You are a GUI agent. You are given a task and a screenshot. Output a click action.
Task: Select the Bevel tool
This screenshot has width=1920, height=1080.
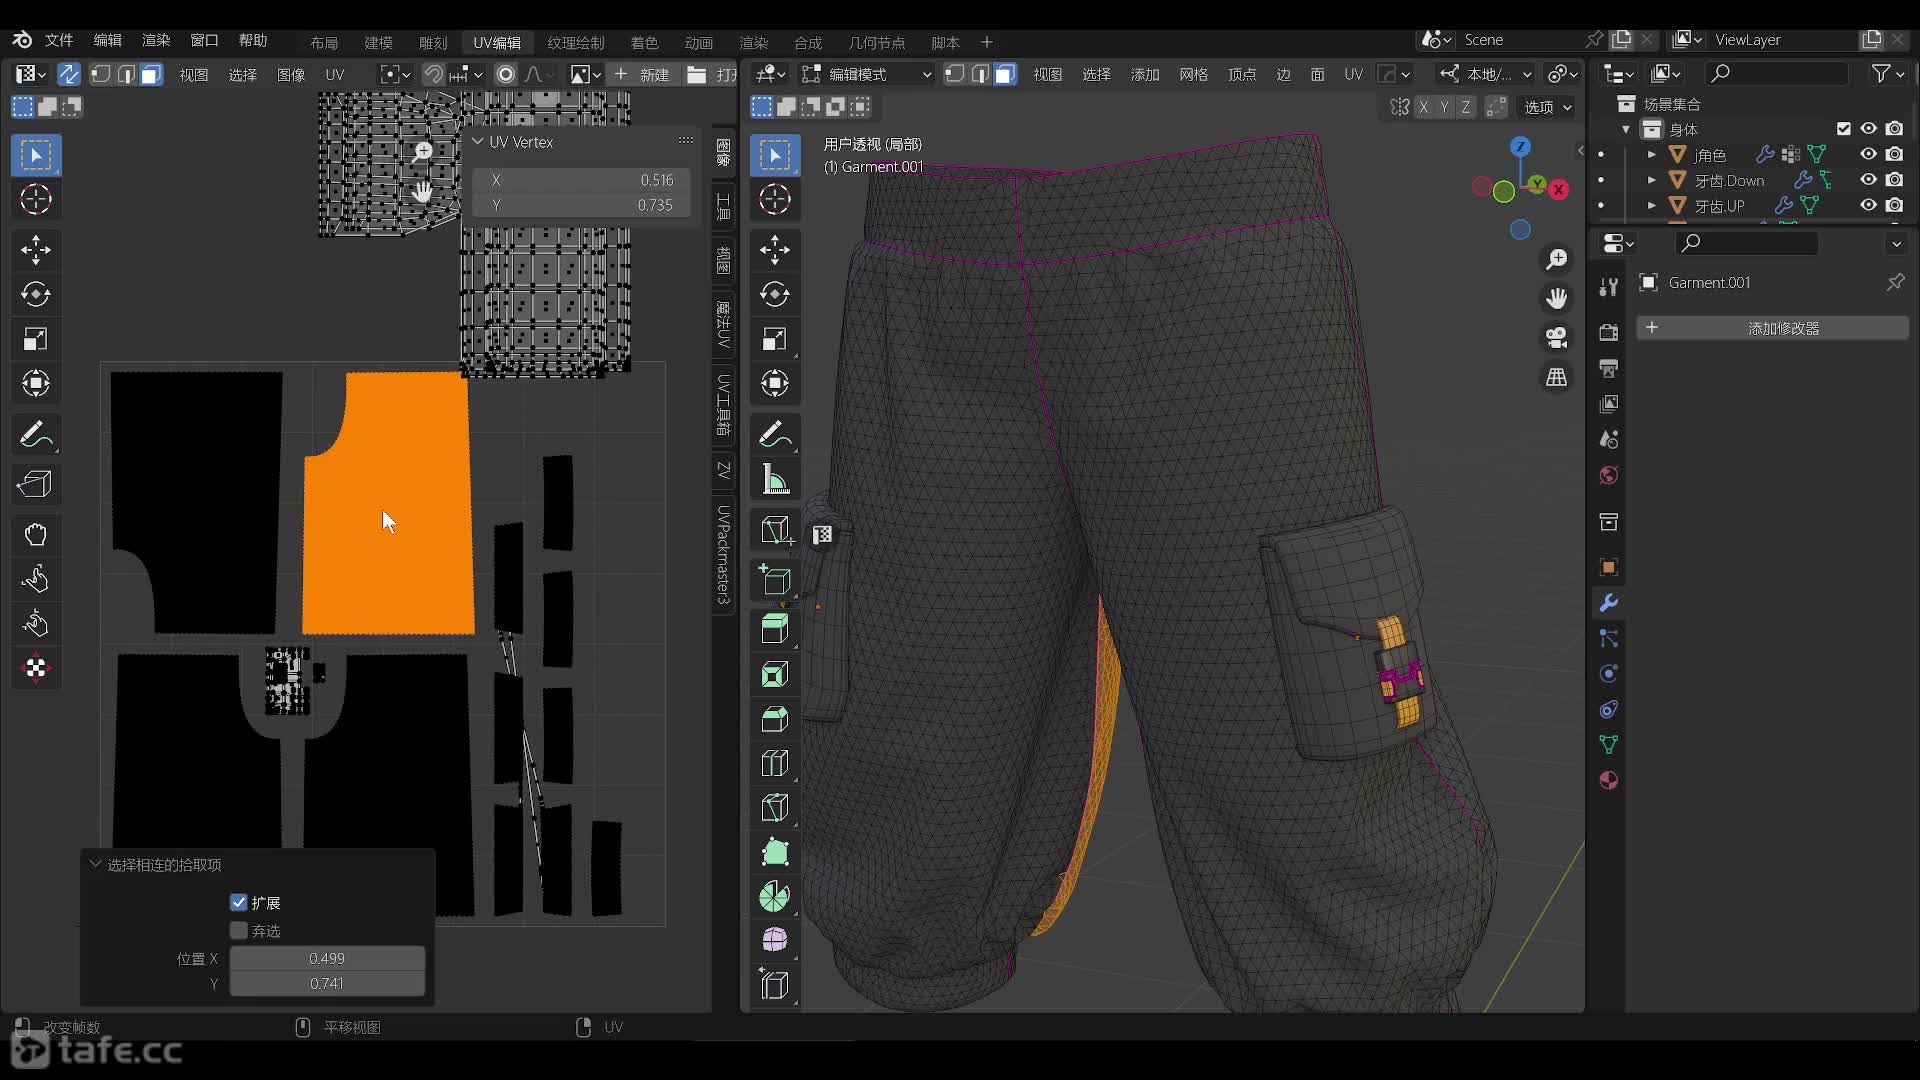pos(775,718)
